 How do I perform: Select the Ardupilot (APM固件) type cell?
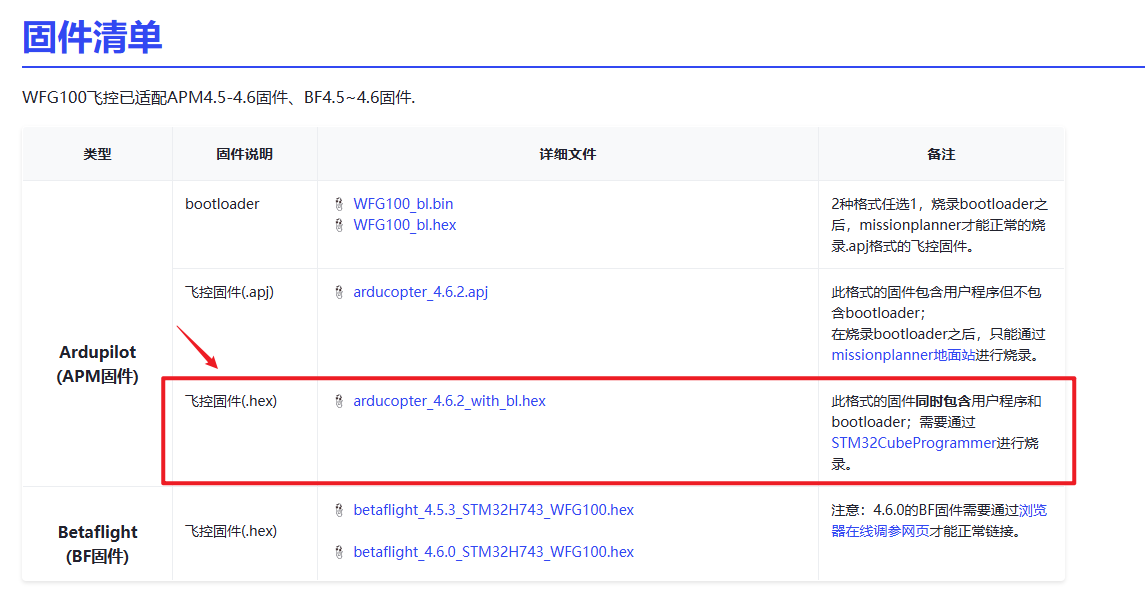click(x=97, y=364)
